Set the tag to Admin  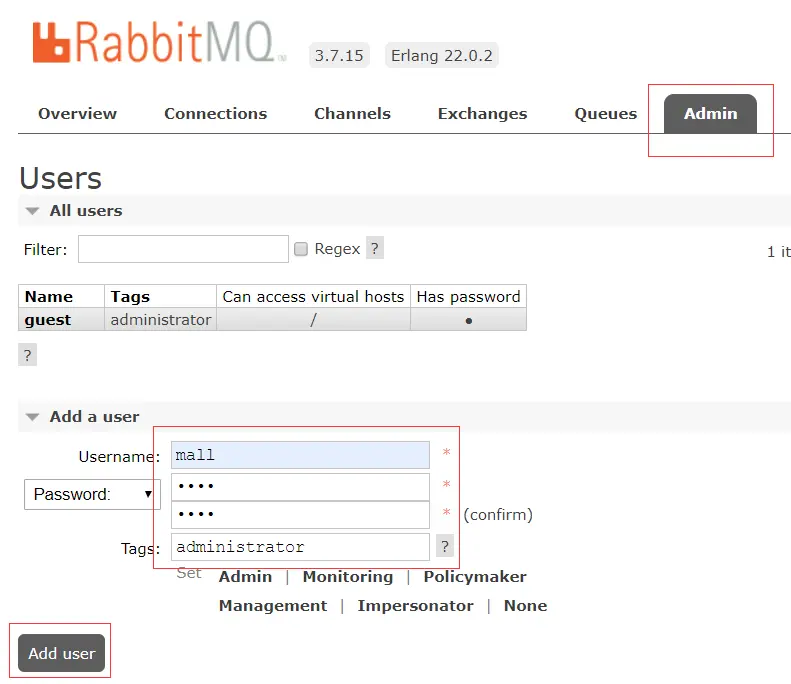(245, 577)
